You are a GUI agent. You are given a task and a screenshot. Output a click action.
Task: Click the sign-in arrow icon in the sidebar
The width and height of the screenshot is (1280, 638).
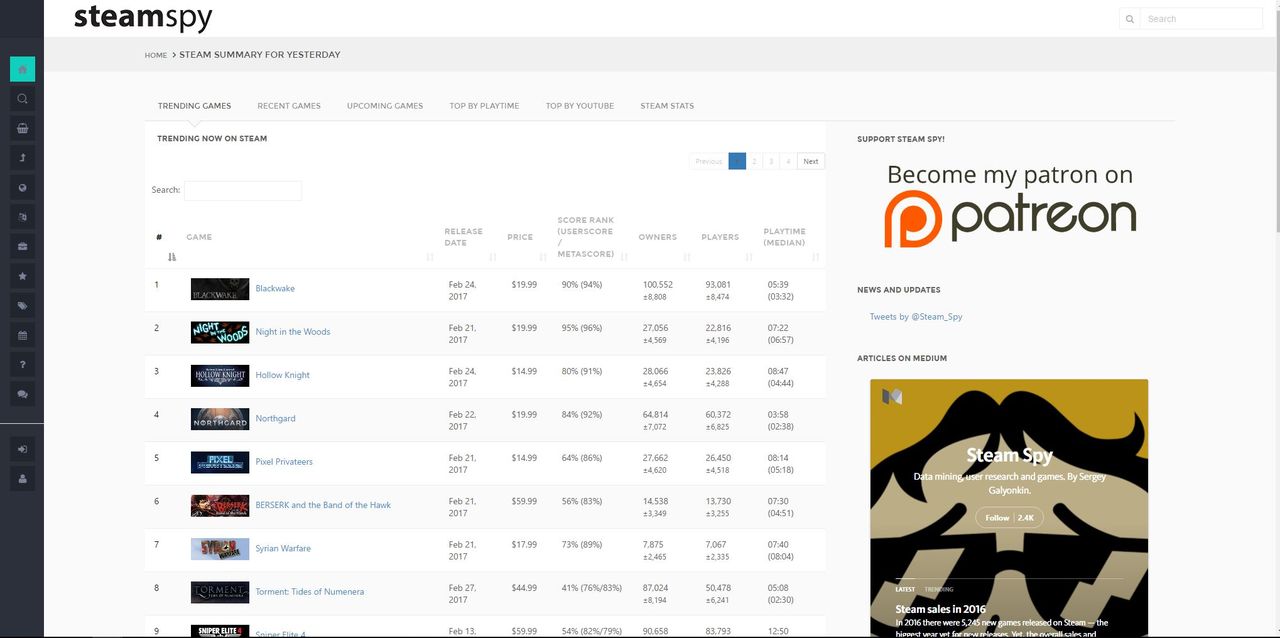[22, 449]
